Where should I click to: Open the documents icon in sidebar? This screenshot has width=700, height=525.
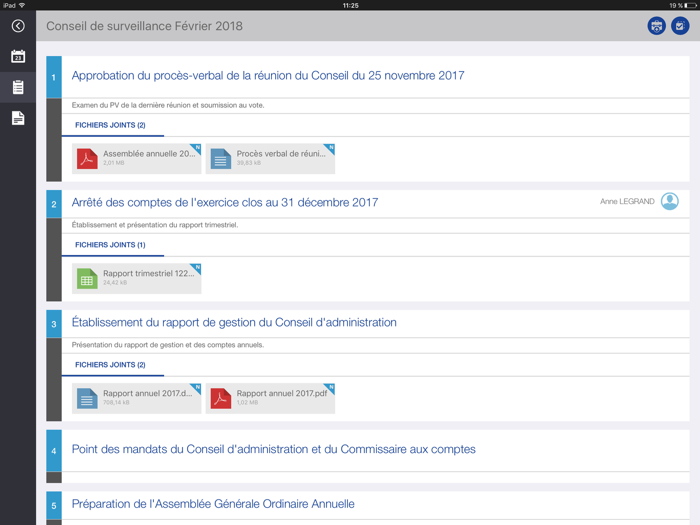click(18, 118)
